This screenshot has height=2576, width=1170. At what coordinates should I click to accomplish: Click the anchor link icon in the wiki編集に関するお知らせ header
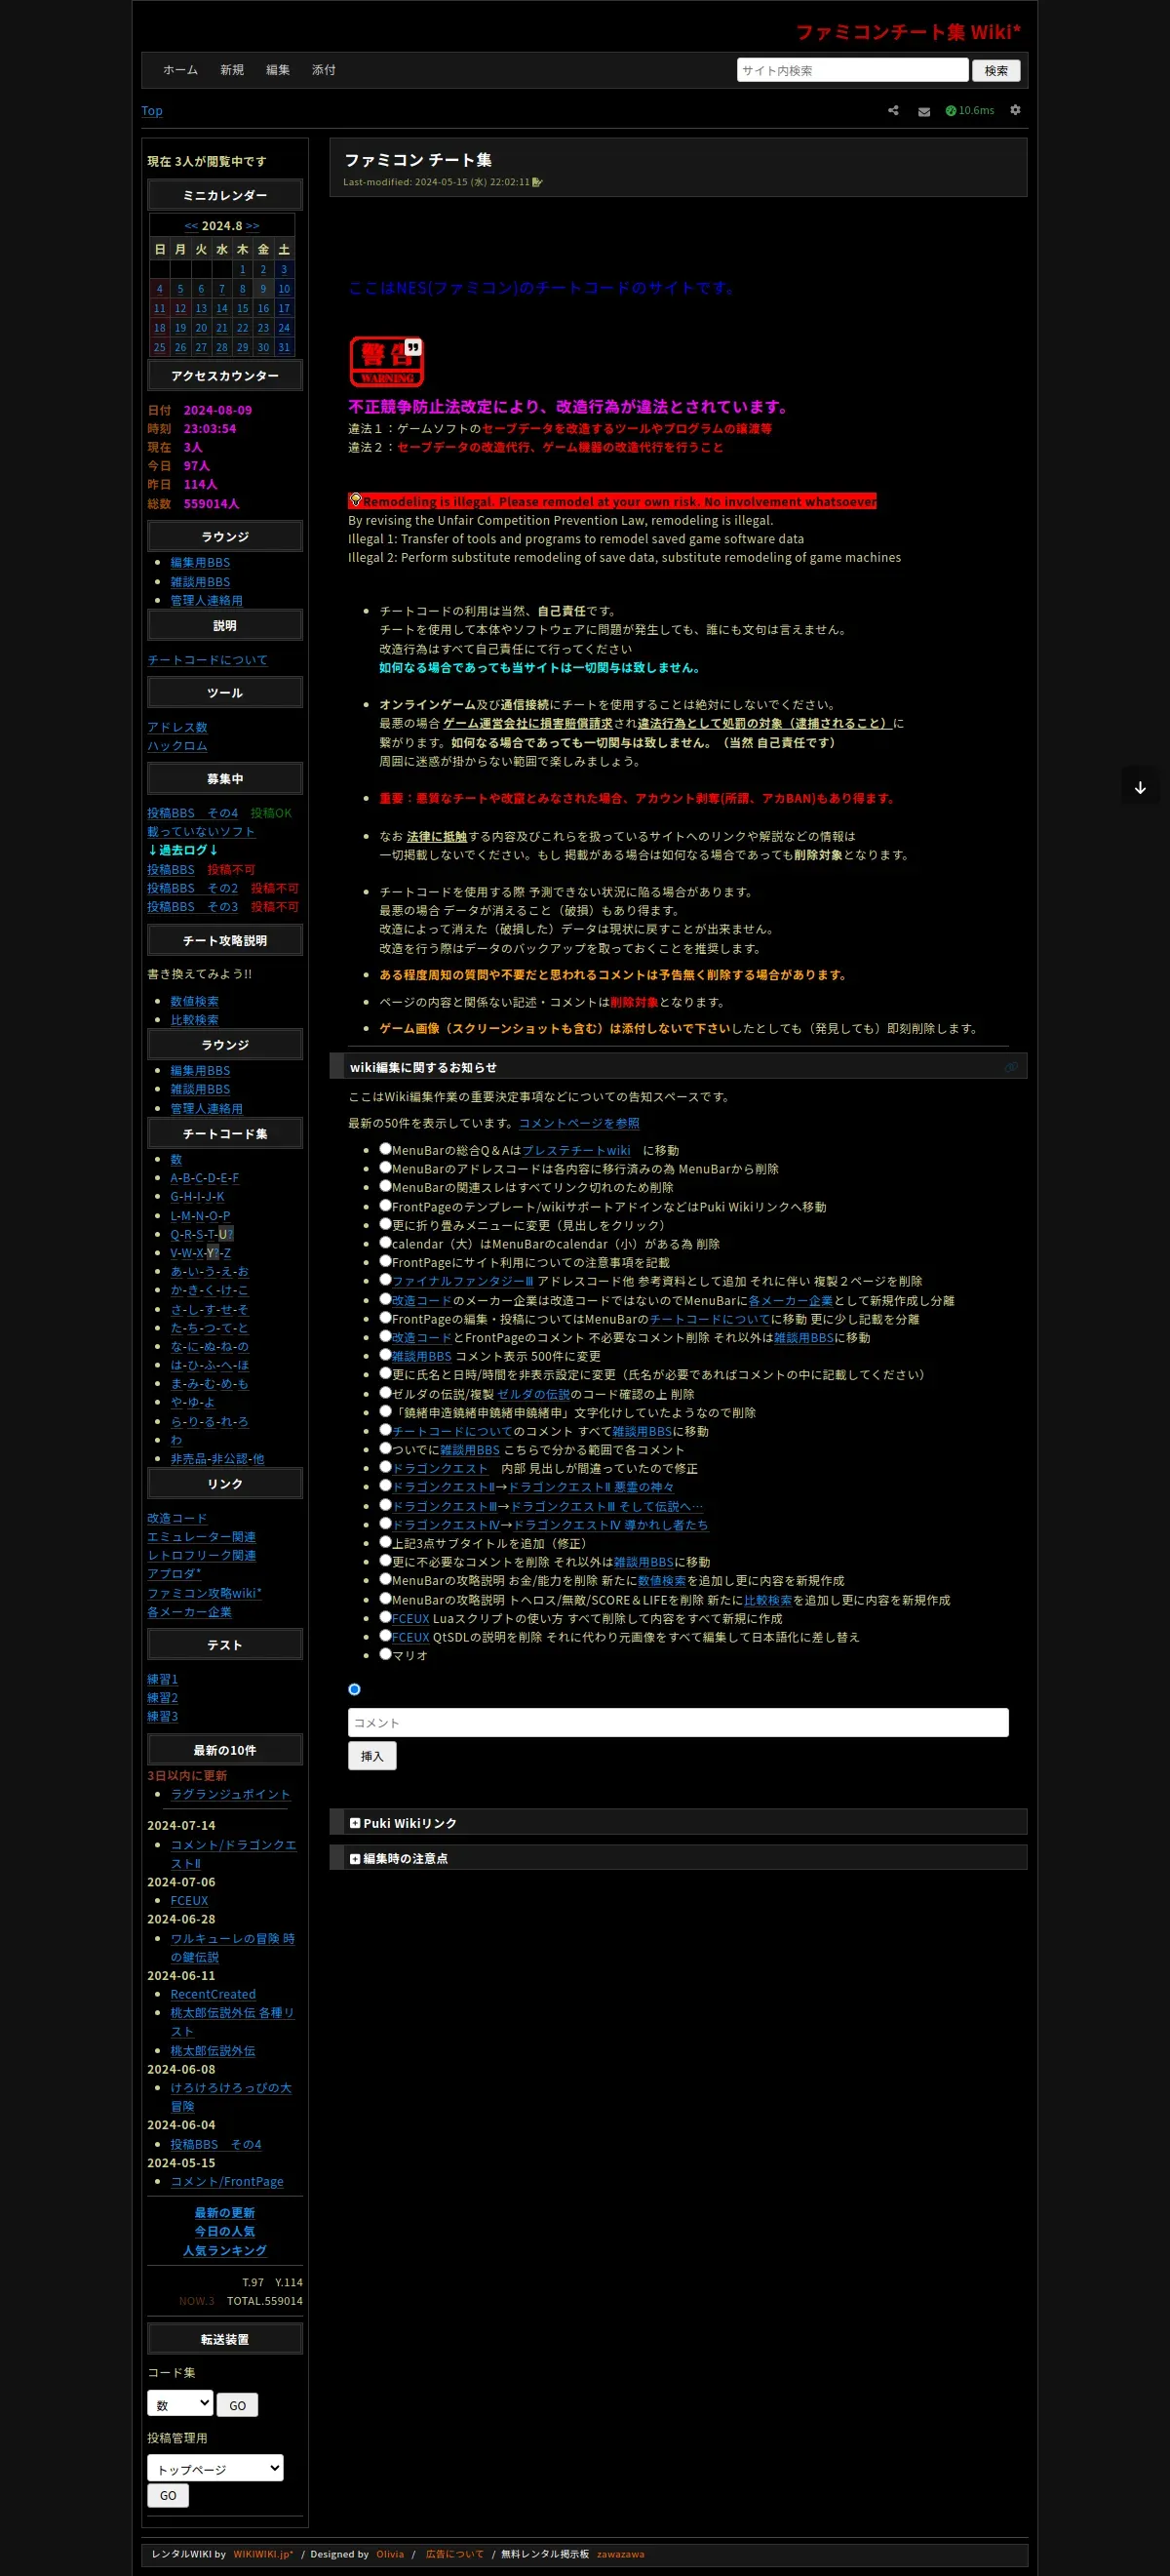click(x=1010, y=1067)
